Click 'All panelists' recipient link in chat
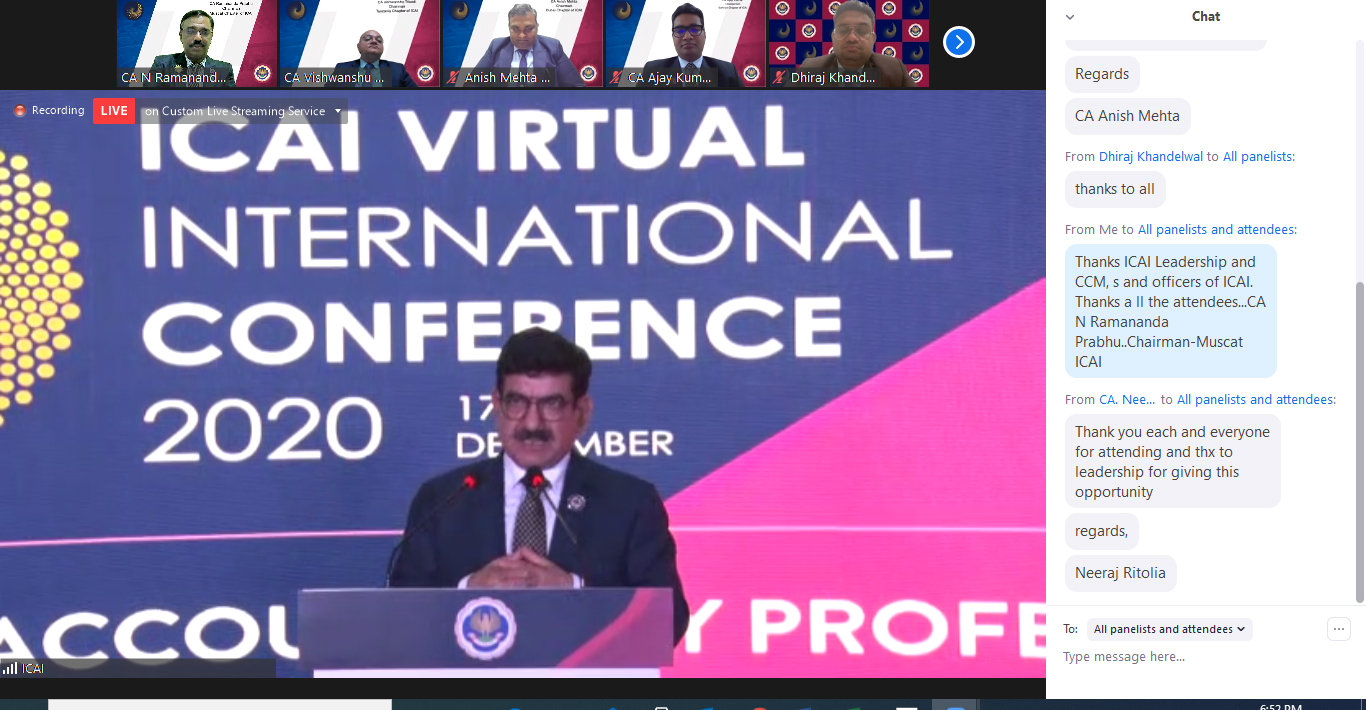Image resolution: width=1366 pixels, height=710 pixels. tap(1259, 157)
